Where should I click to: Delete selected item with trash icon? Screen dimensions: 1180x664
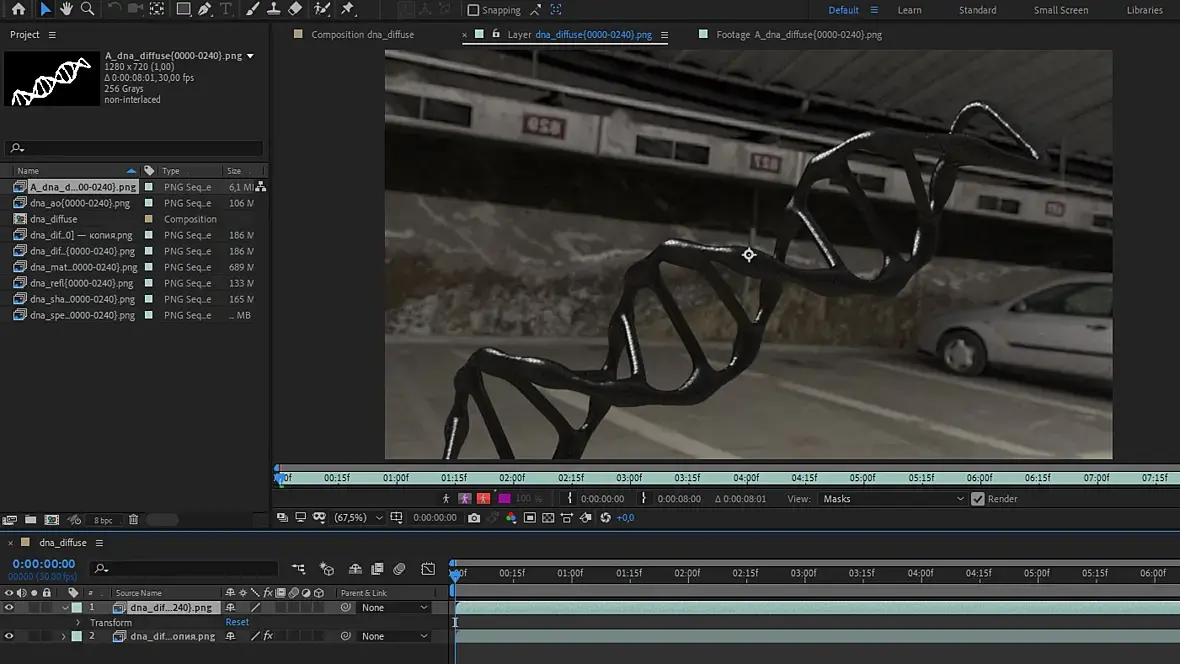[x=133, y=520]
